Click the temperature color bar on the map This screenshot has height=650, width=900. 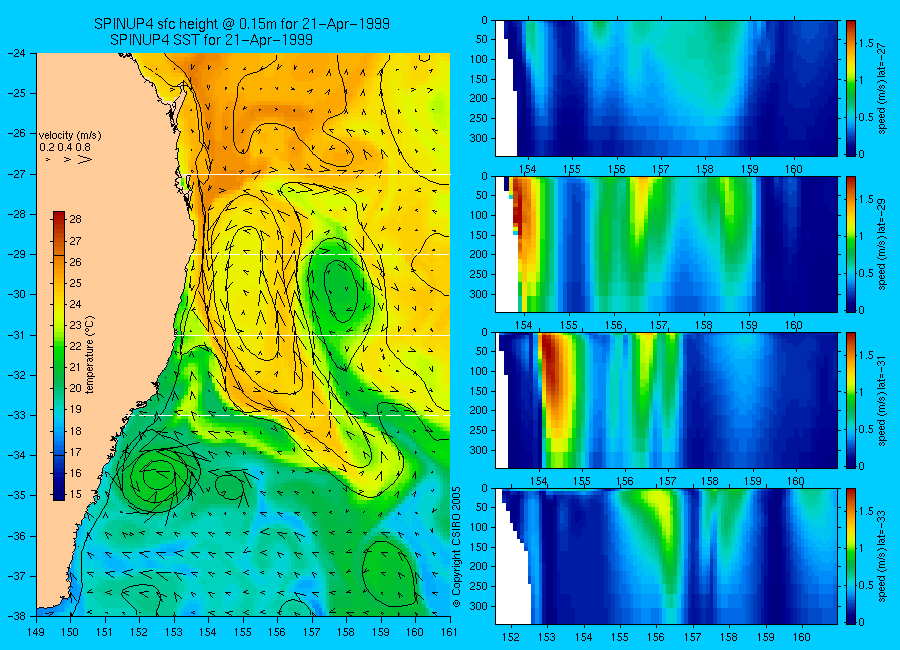(59, 356)
